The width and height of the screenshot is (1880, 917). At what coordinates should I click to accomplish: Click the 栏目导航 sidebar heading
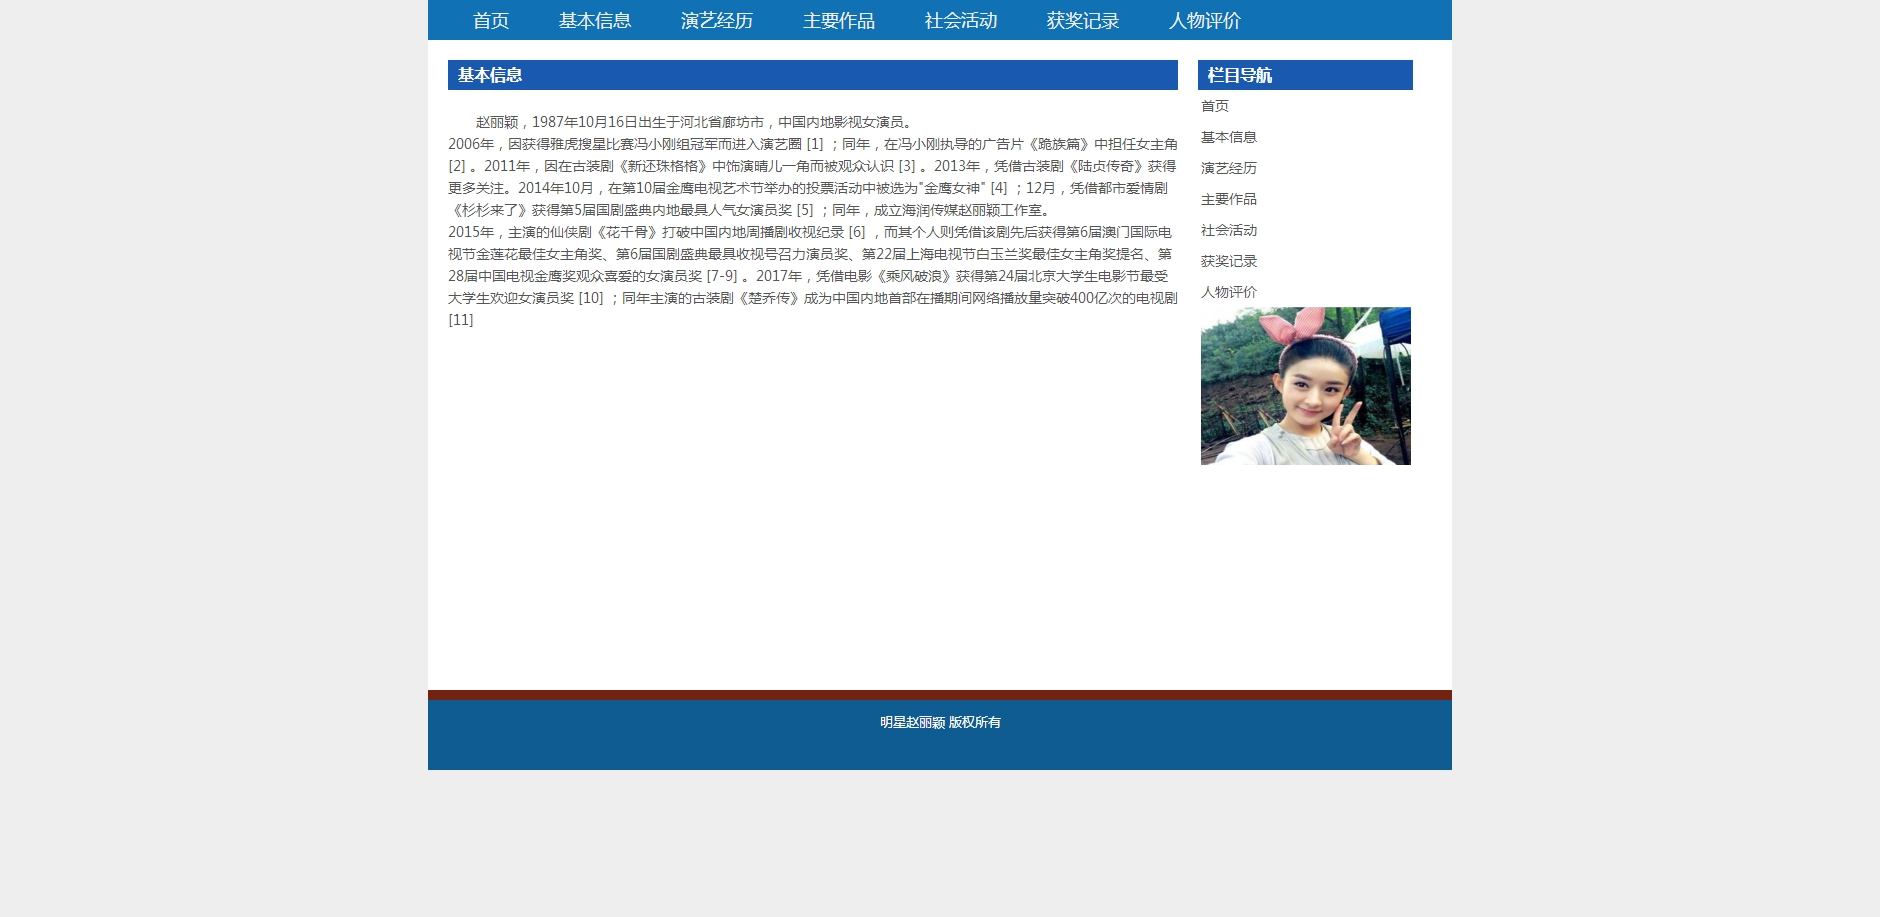[1239, 75]
